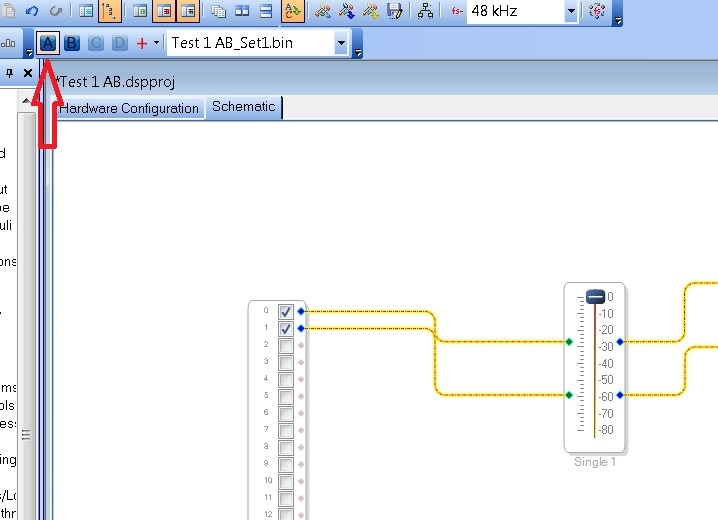Enable input channel 2 checkbox
Image resolution: width=718 pixels, height=520 pixels.
tap(286, 346)
